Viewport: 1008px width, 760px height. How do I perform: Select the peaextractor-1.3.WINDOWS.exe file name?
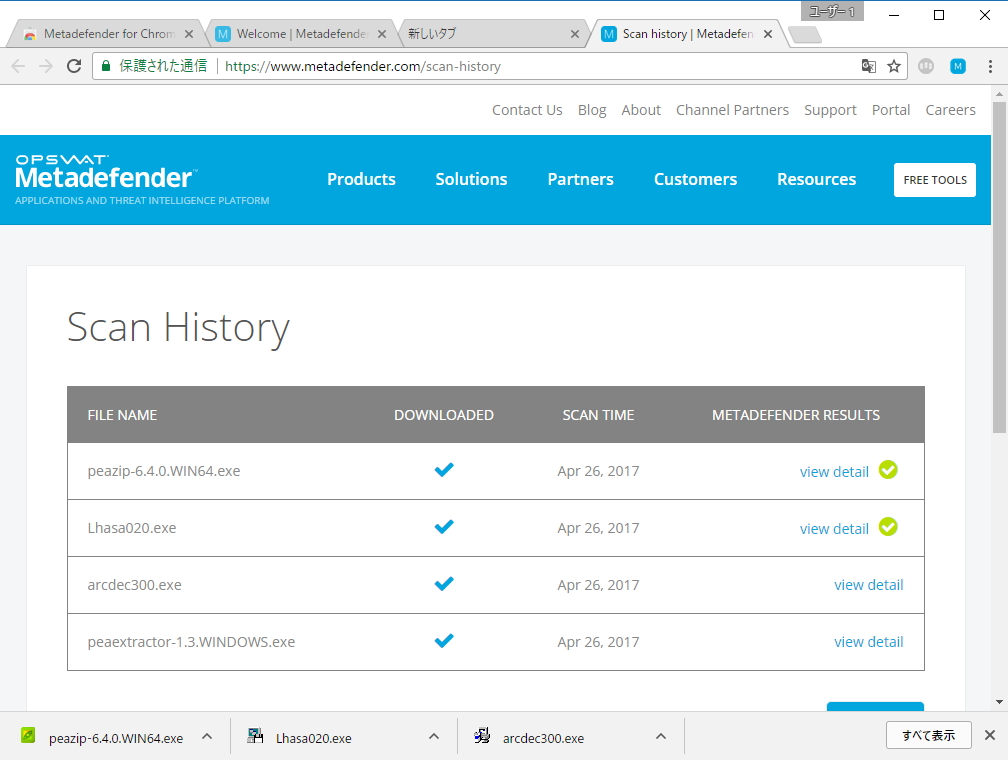191,642
